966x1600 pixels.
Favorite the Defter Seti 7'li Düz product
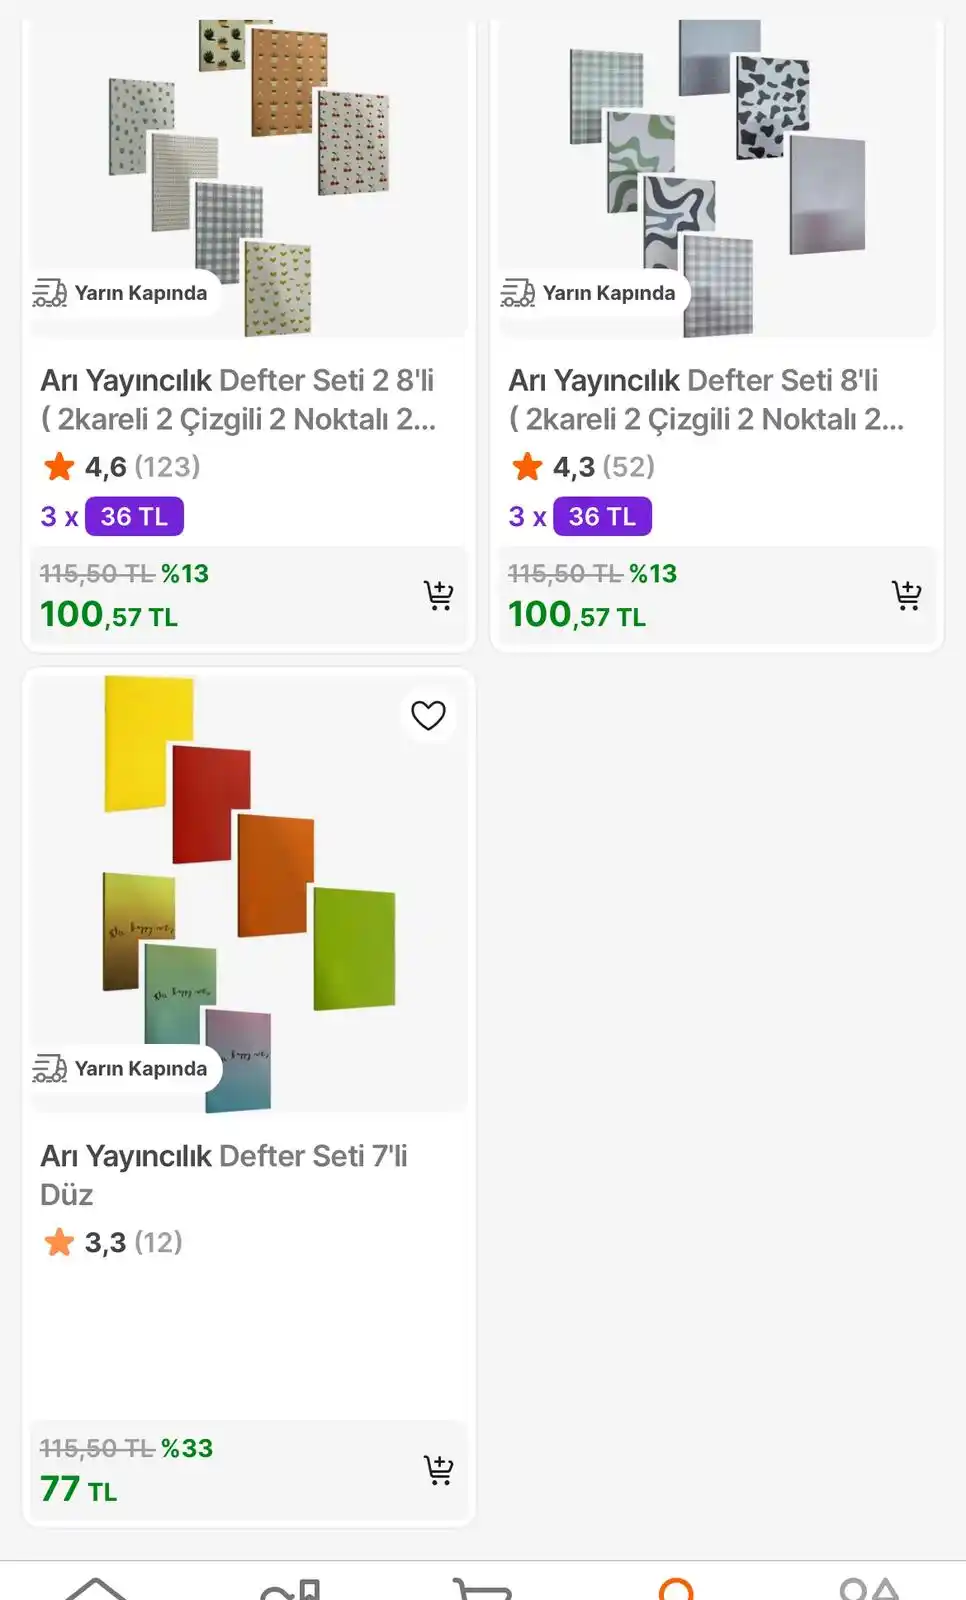(x=428, y=716)
